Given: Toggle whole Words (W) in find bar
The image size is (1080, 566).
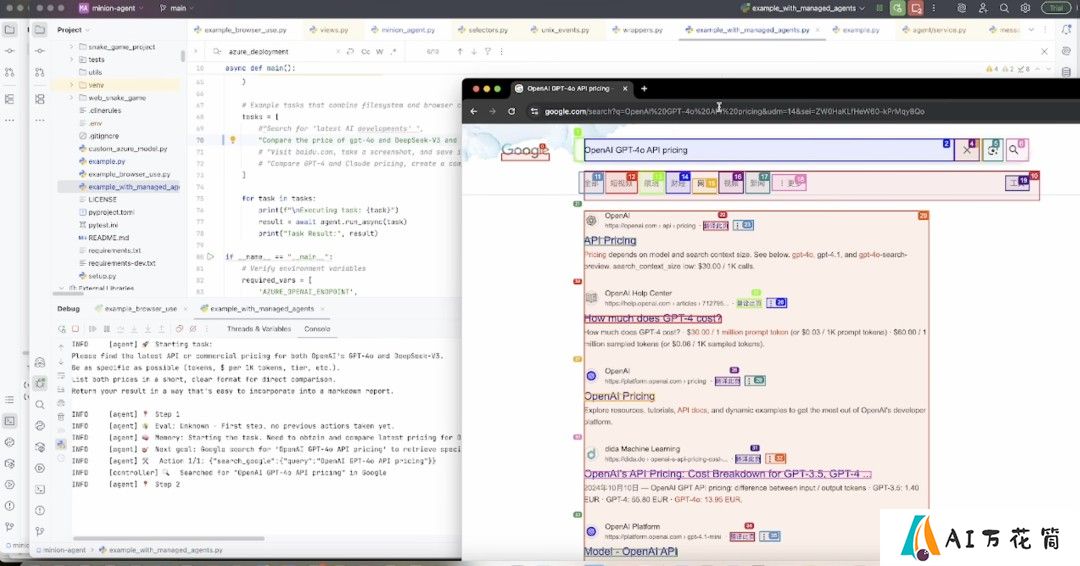Looking at the screenshot, I should 380,52.
